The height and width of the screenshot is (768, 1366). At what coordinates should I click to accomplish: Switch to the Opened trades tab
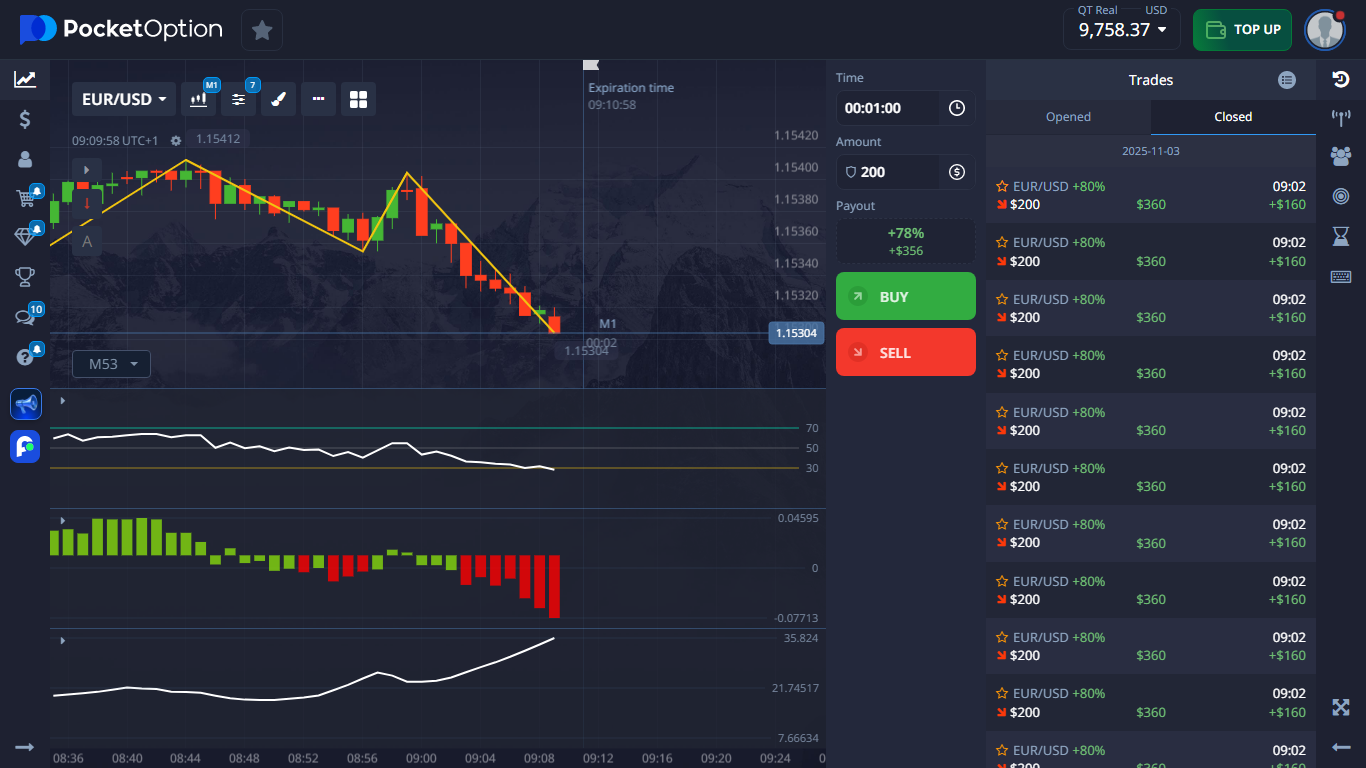1068,117
